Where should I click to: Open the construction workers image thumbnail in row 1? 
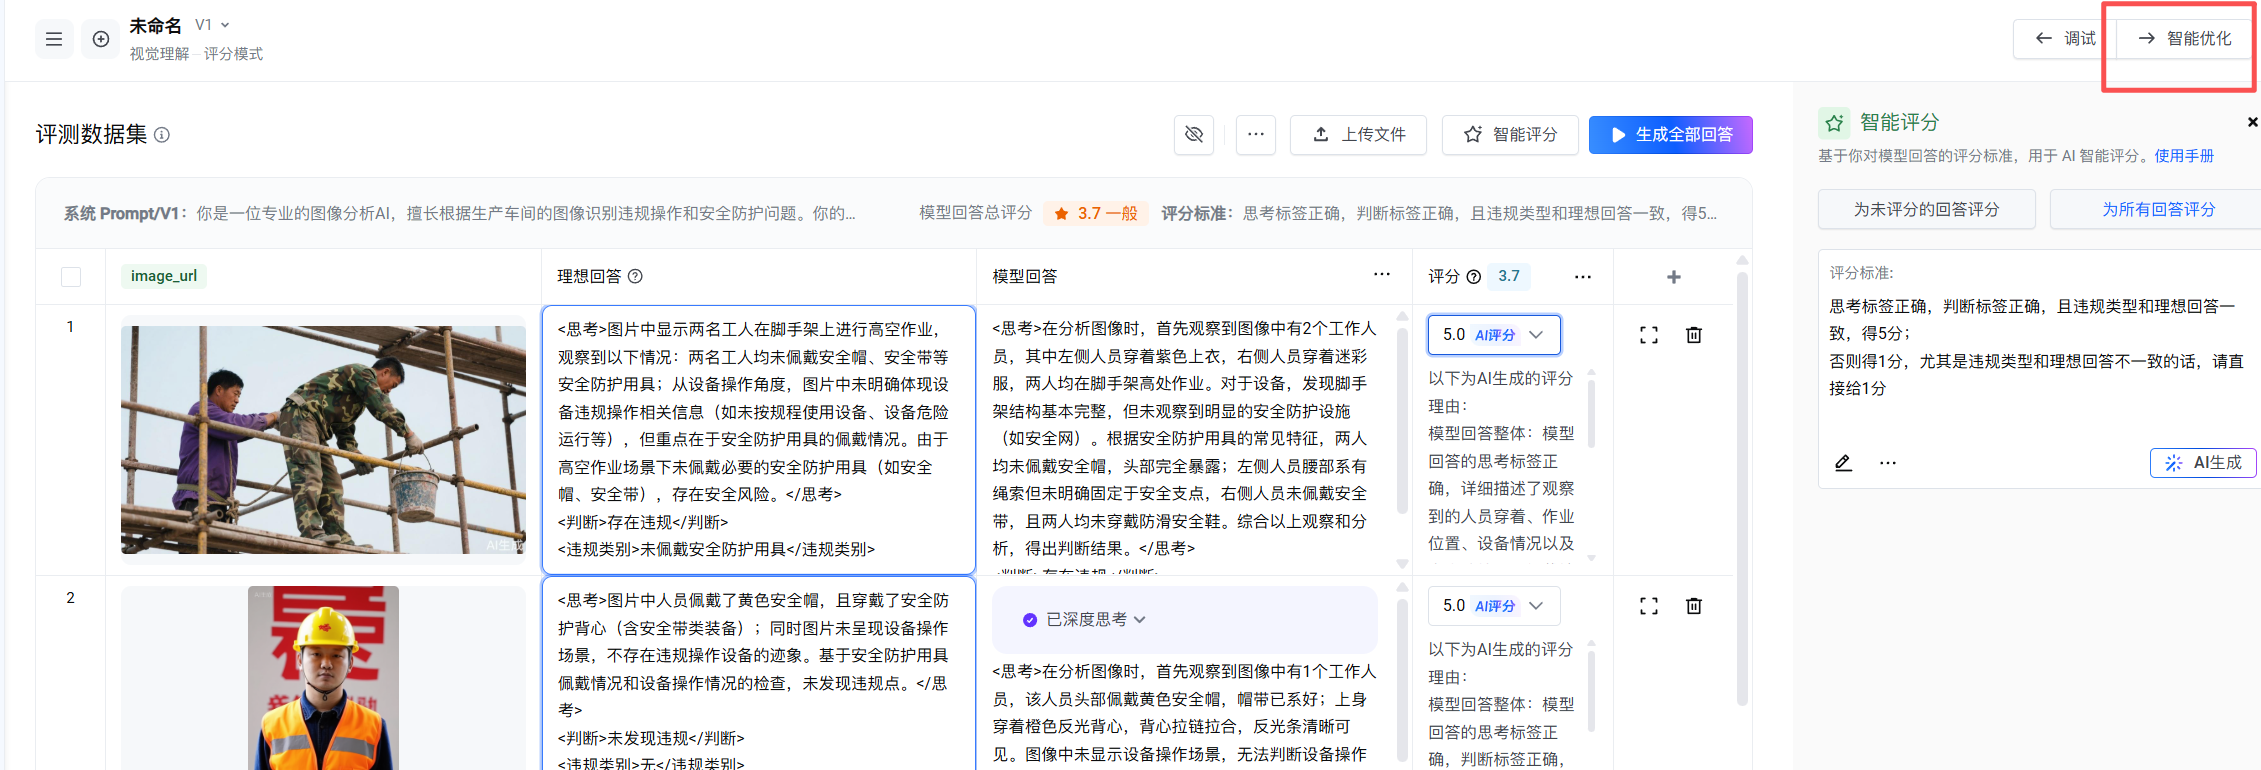coord(323,440)
